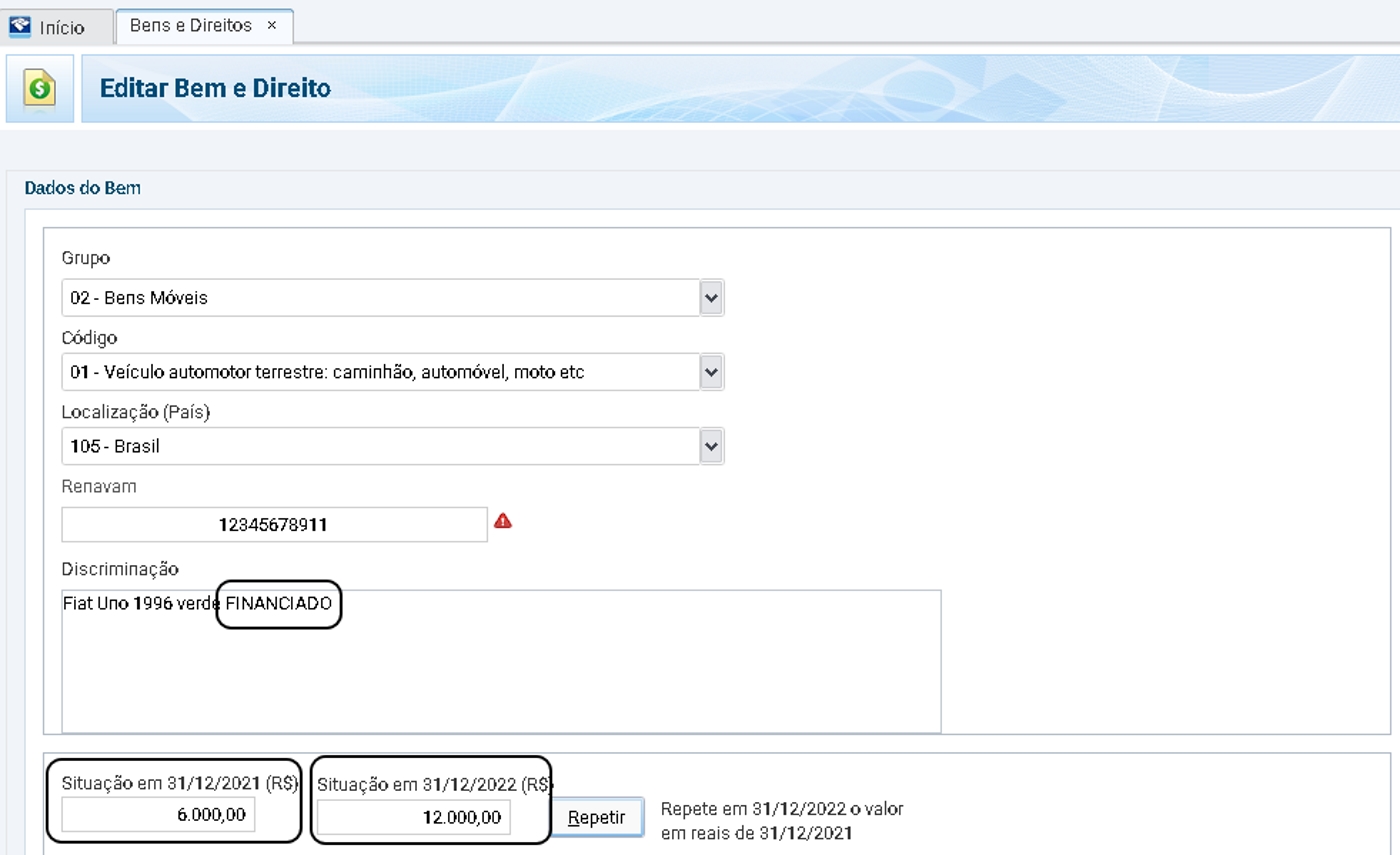Image resolution: width=1400 pixels, height=855 pixels.
Task: Click inside the Discriminação text area
Action: point(501,661)
